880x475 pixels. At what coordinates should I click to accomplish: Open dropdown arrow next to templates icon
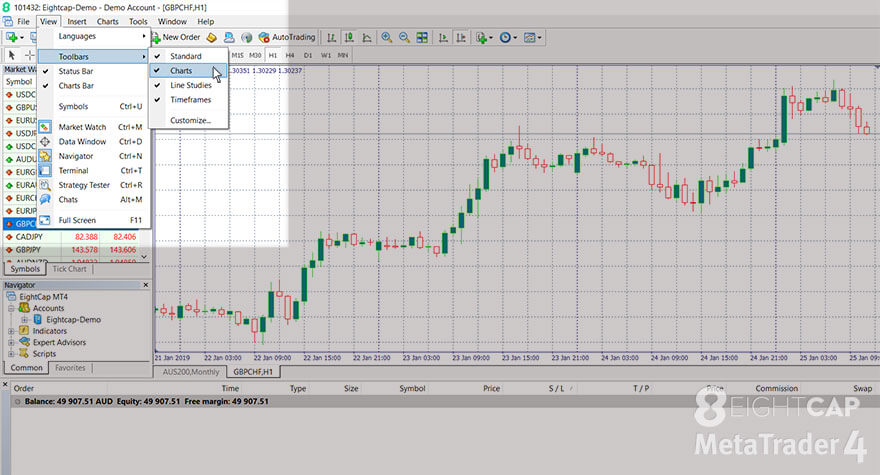coord(540,38)
